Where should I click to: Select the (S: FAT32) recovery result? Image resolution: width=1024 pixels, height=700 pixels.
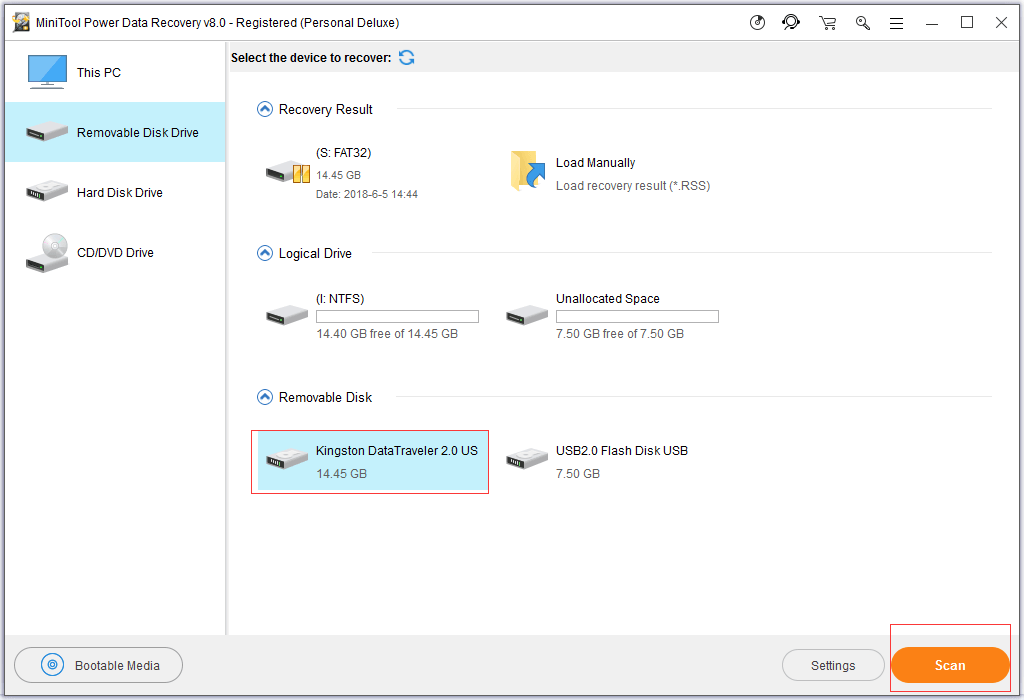point(343,172)
